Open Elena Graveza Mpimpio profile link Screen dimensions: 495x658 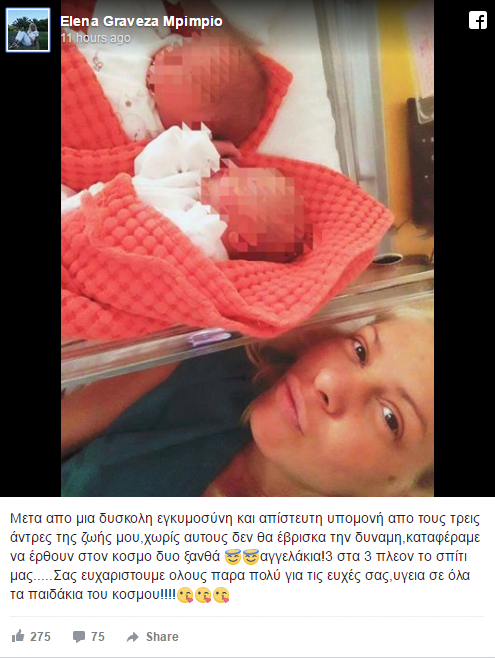(141, 21)
